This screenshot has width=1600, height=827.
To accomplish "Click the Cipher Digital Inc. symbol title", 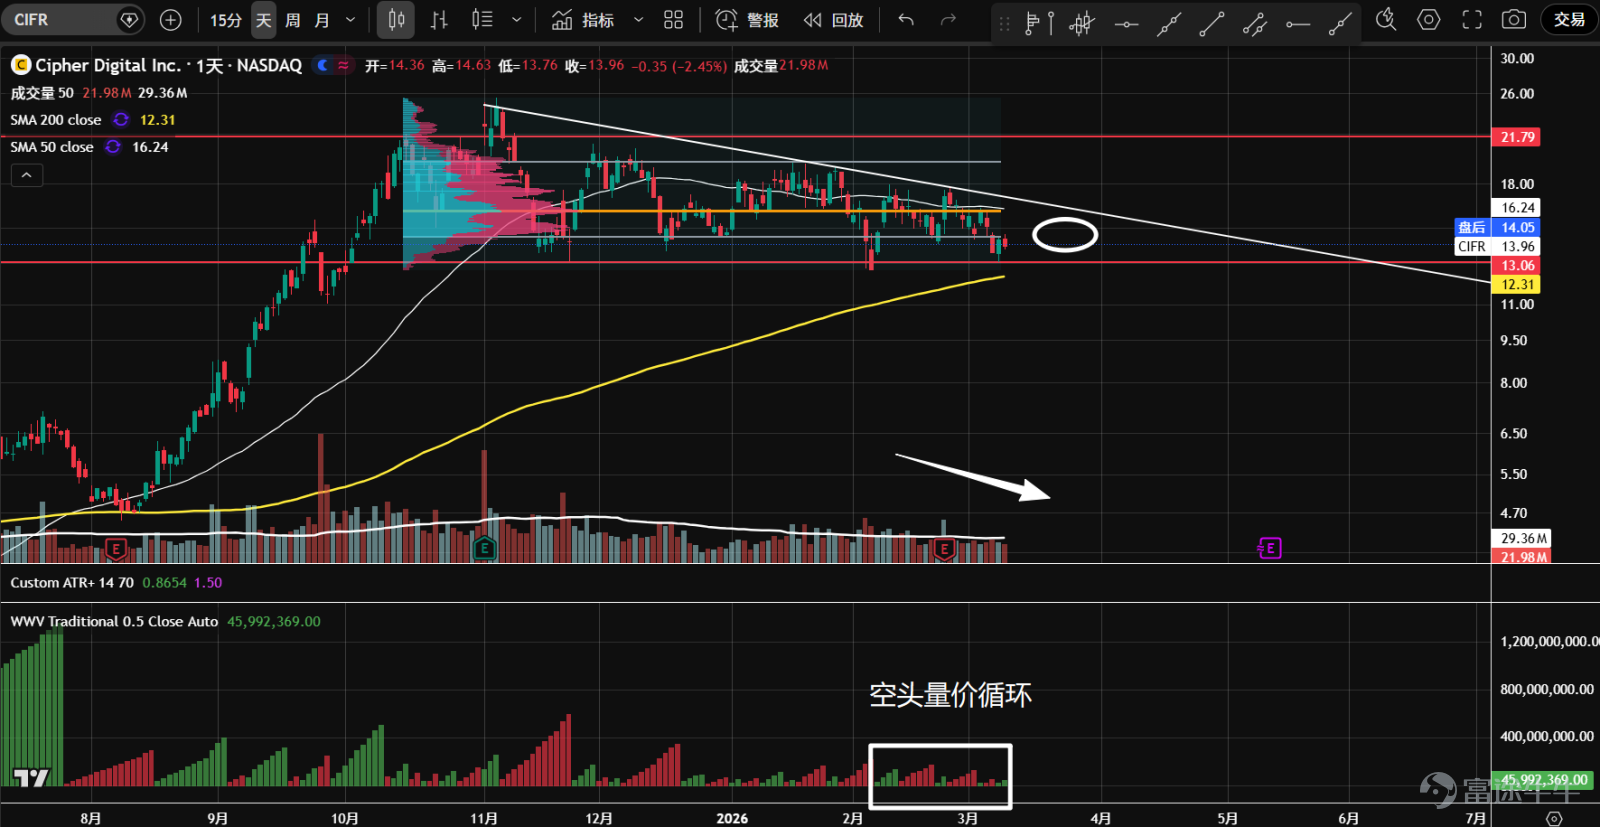I will (x=168, y=66).
